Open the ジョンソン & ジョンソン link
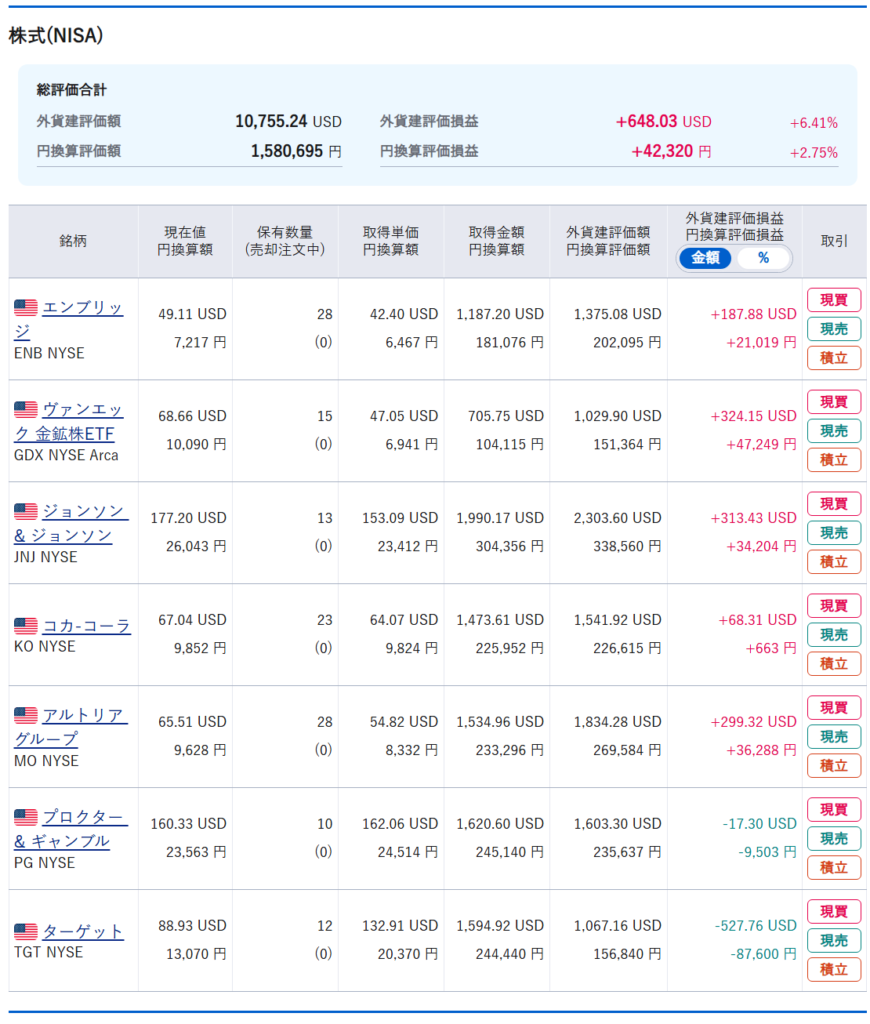The image size is (870, 1024). tap(84, 512)
